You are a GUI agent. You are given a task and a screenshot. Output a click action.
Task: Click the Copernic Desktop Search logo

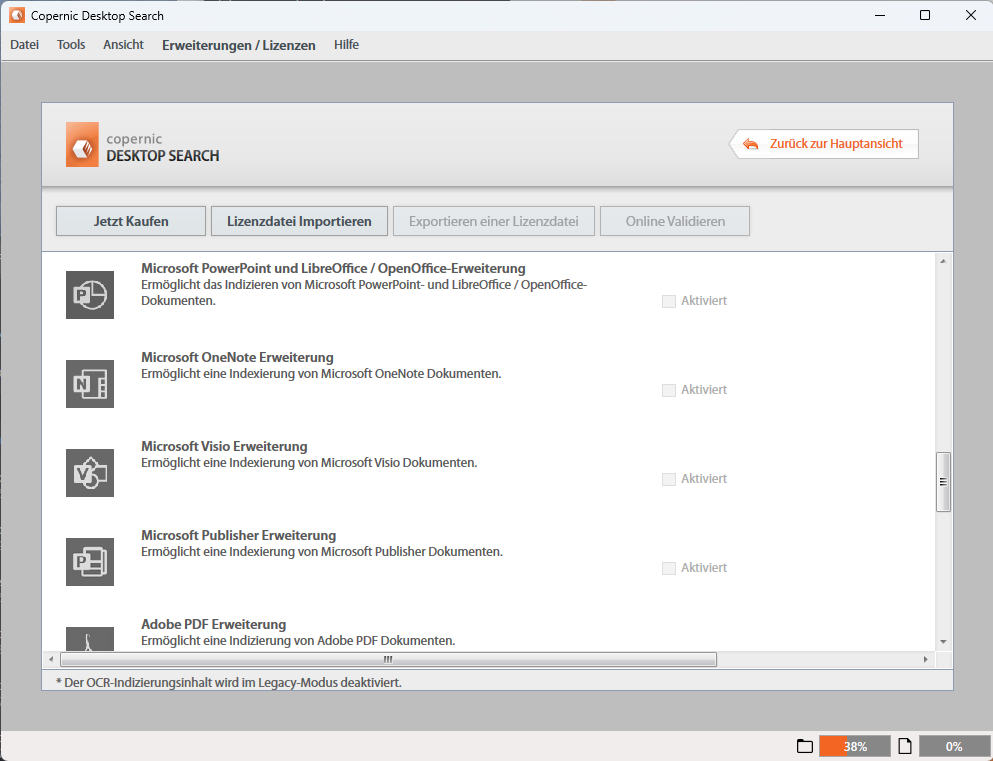[130, 144]
